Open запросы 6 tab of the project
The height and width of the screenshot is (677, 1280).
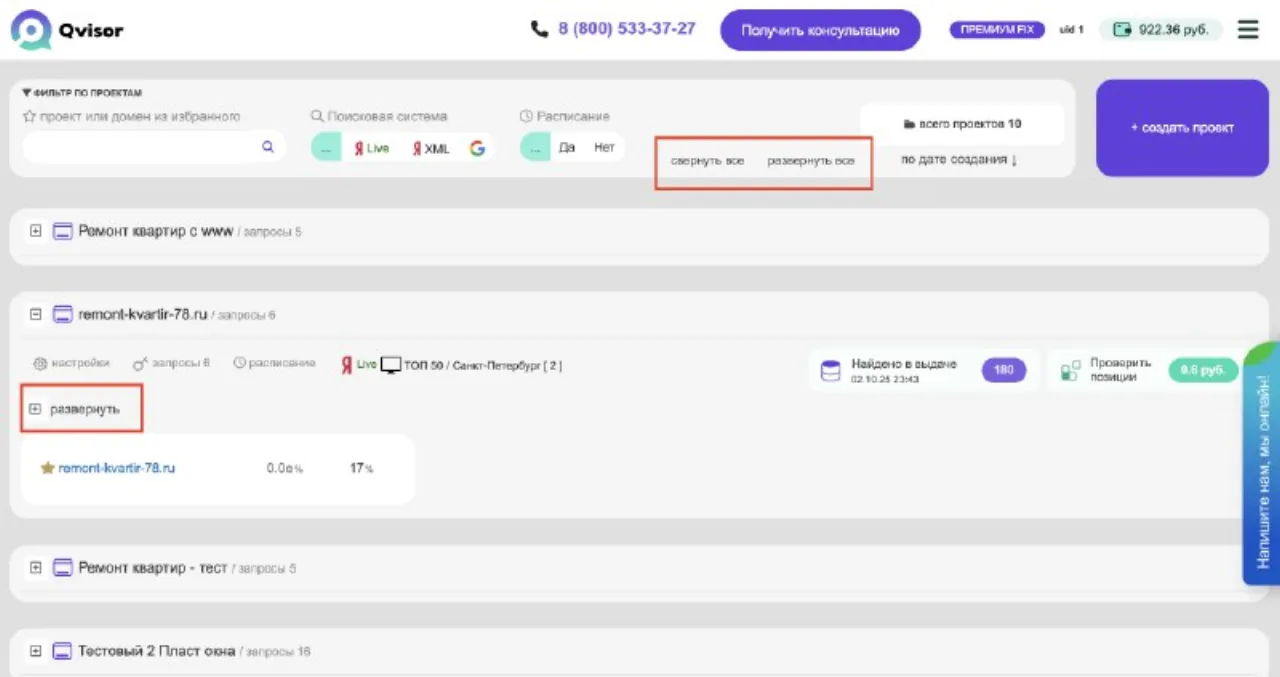[171, 364]
